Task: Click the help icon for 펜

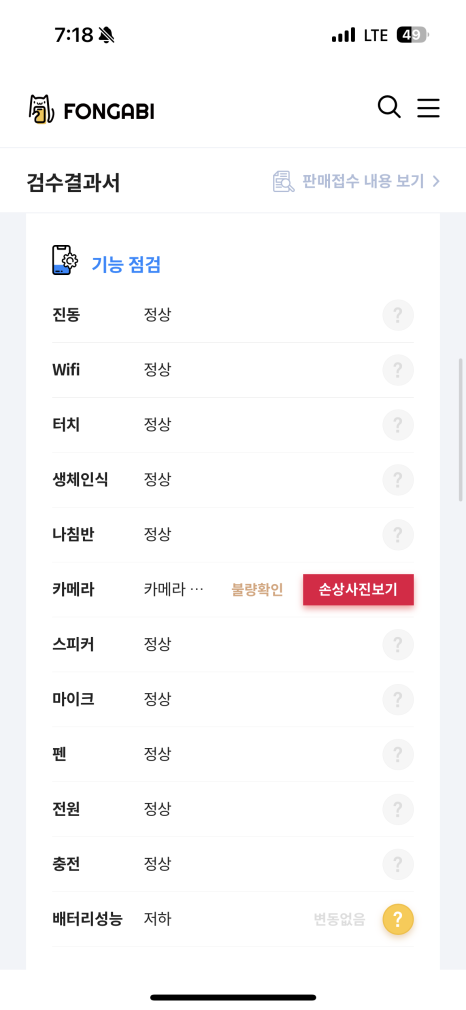Action: tap(398, 754)
